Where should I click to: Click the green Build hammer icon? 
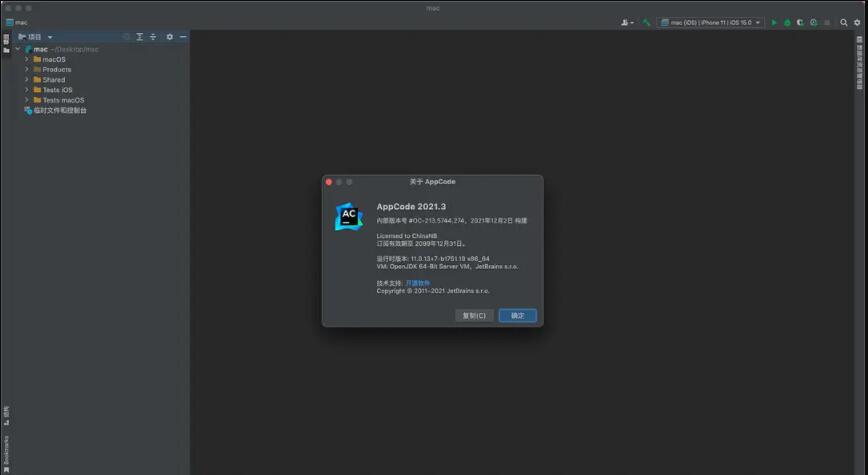point(646,23)
